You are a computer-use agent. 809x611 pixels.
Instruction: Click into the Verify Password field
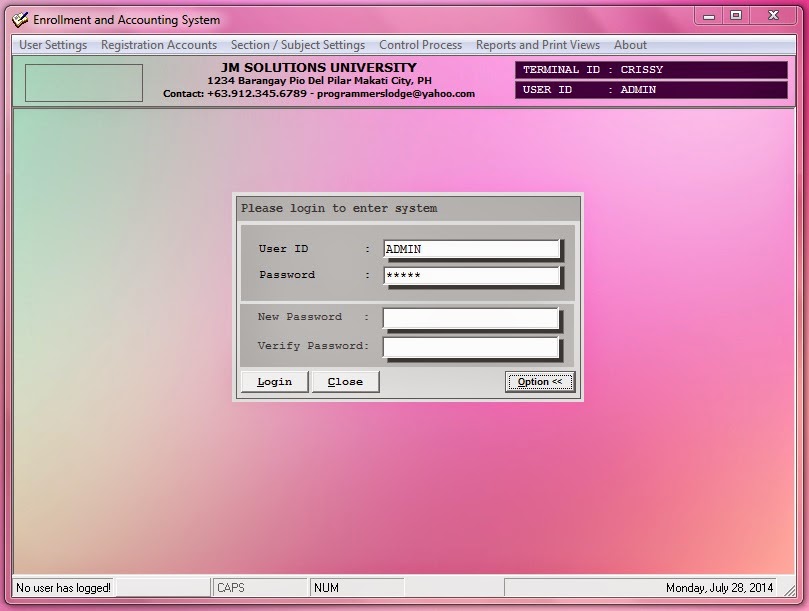click(471, 347)
